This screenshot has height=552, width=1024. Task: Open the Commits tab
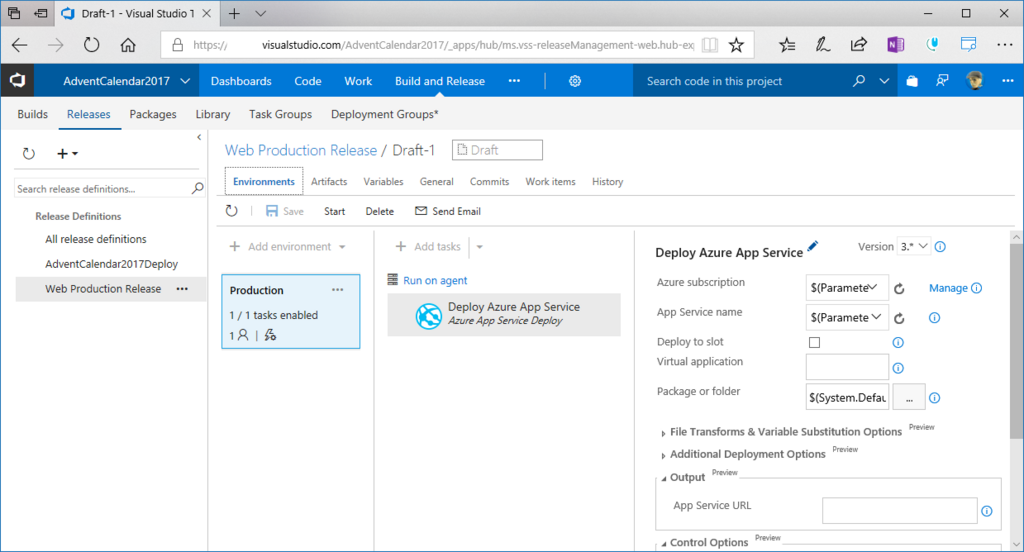point(489,182)
